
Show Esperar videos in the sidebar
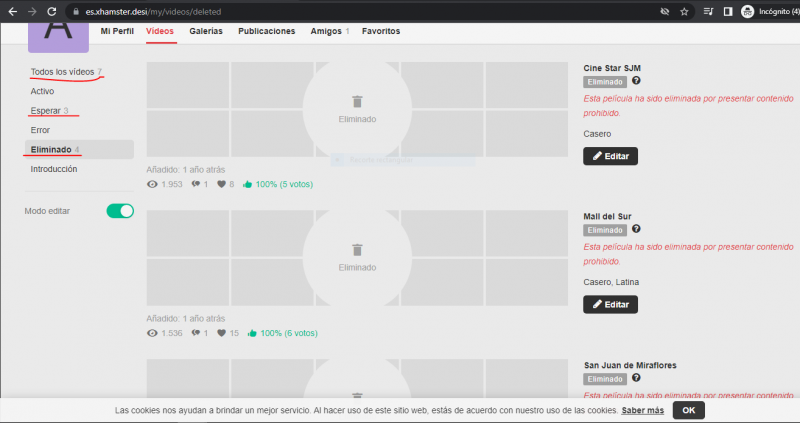pos(45,110)
